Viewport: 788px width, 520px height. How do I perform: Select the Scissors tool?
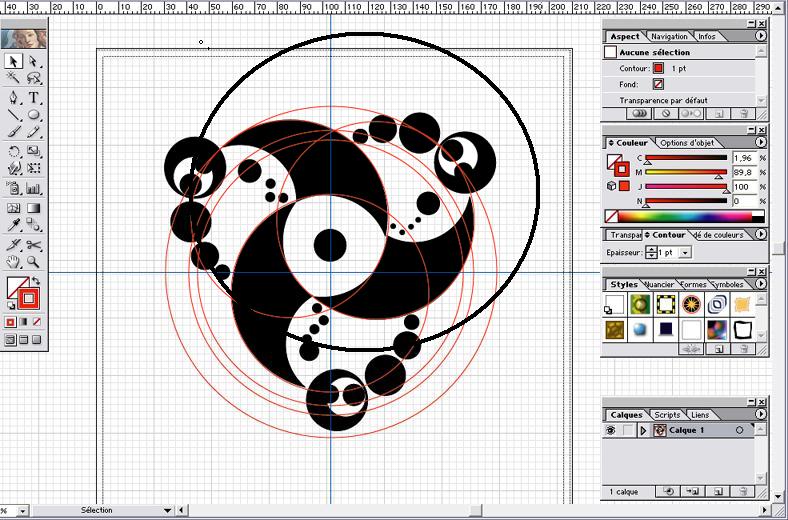pos(33,245)
